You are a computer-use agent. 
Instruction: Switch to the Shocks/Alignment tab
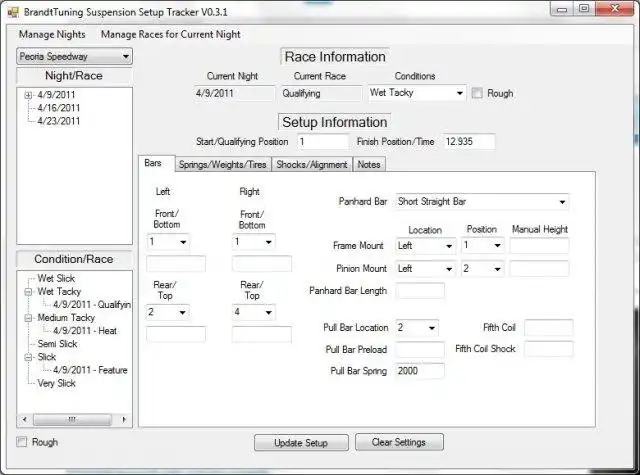coord(312,164)
